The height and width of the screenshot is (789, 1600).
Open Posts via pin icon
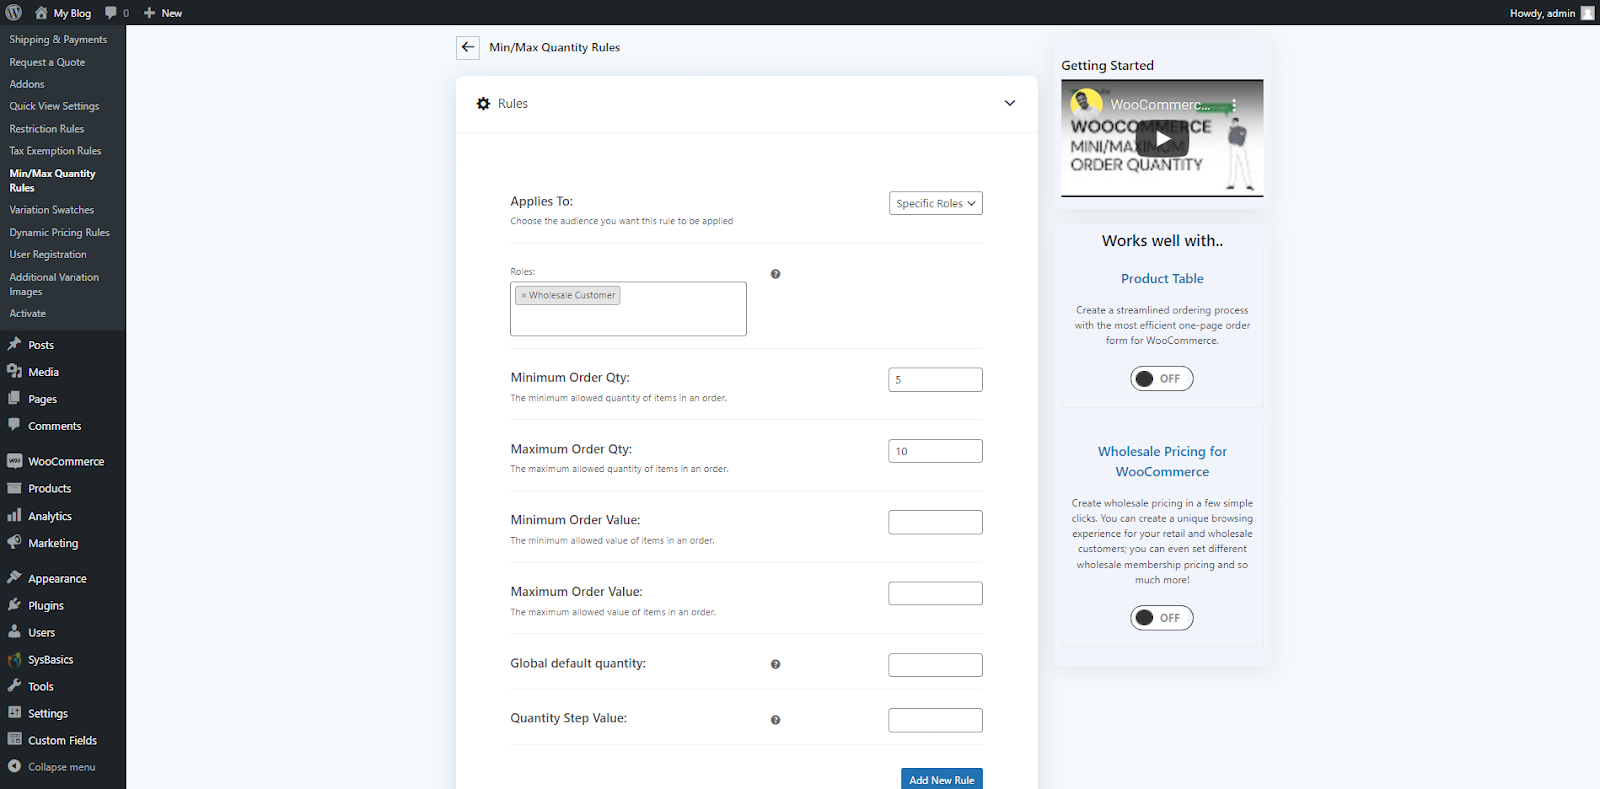(x=14, y=344)
